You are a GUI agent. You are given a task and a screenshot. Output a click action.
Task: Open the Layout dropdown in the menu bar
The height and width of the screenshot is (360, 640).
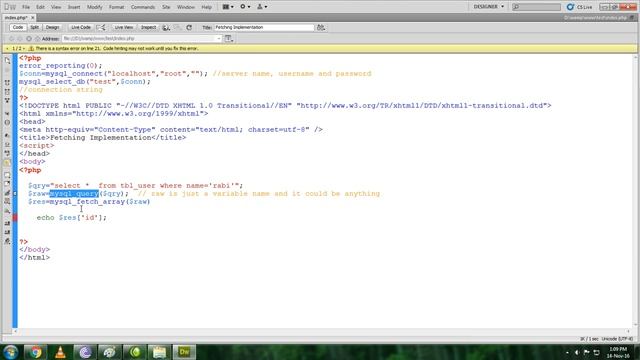pyautogui.click(x=228, y=7)
